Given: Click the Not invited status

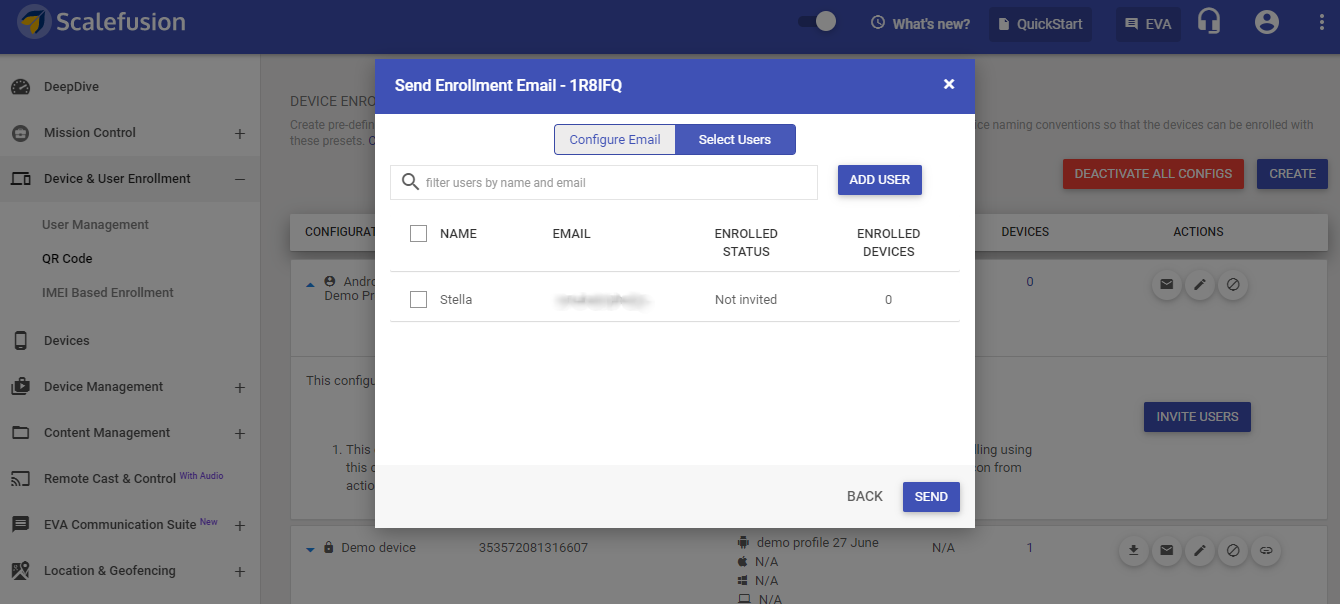Looking at the screenshot, I should coord(746,300).
